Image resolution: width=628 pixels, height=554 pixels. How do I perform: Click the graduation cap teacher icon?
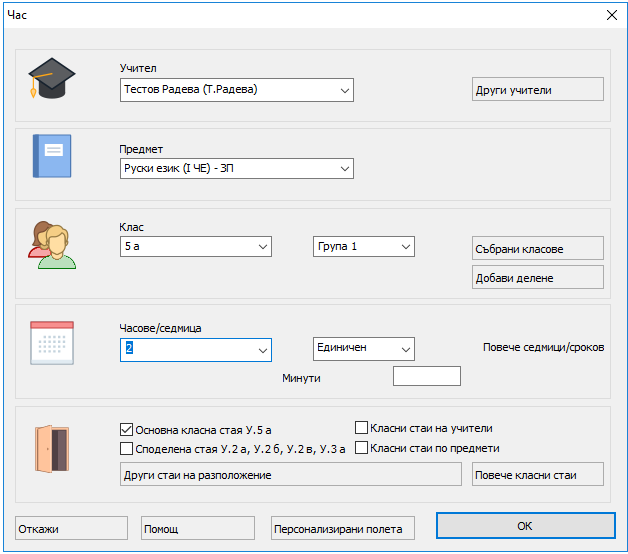(52, 79)
